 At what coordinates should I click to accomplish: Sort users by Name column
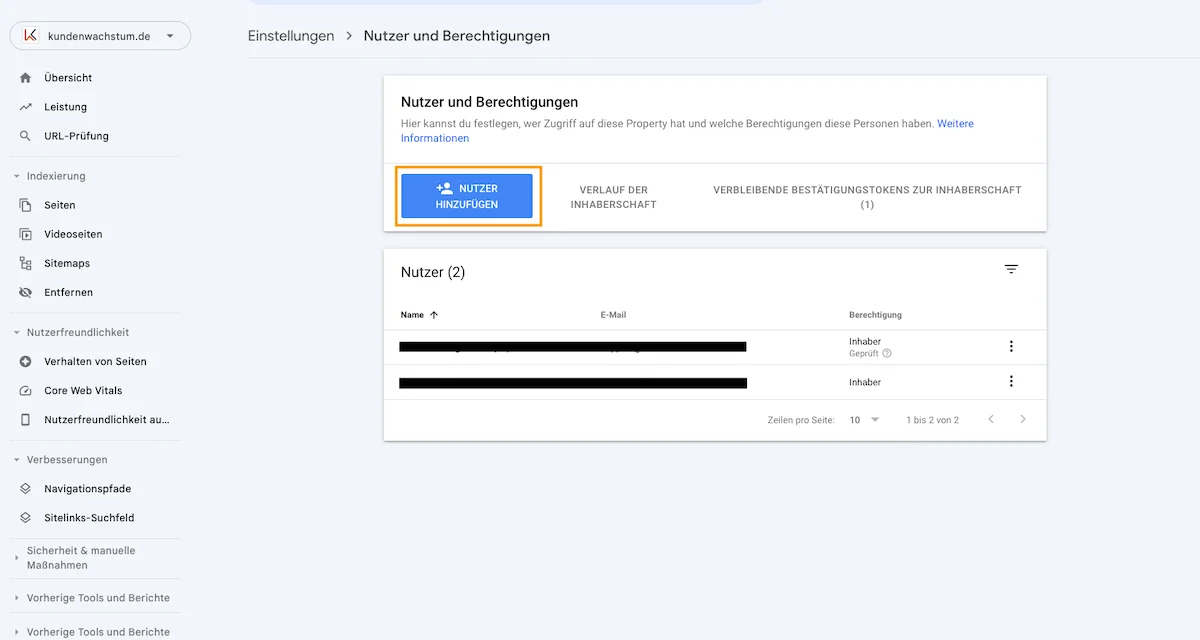pos(419,314)
